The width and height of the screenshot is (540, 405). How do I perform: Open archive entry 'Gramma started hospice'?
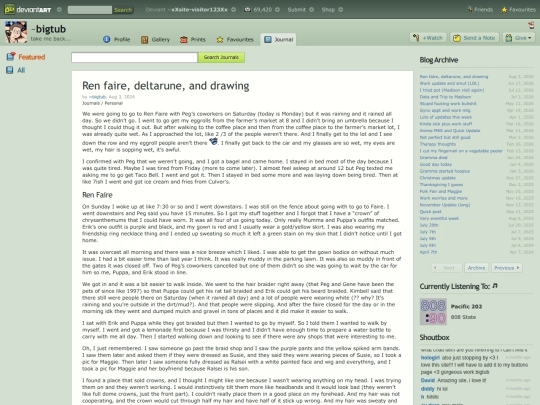click(444, 171)
